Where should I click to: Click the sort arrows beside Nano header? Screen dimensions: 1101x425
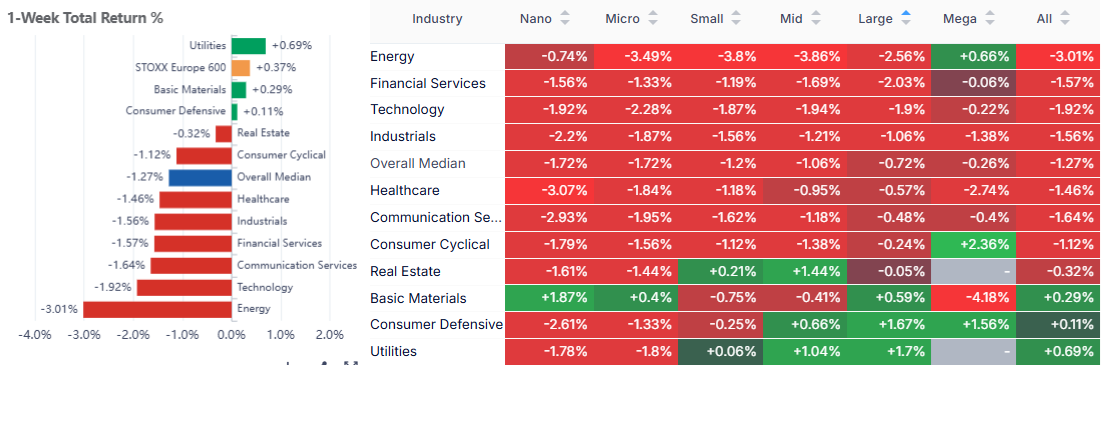(565, 18)
